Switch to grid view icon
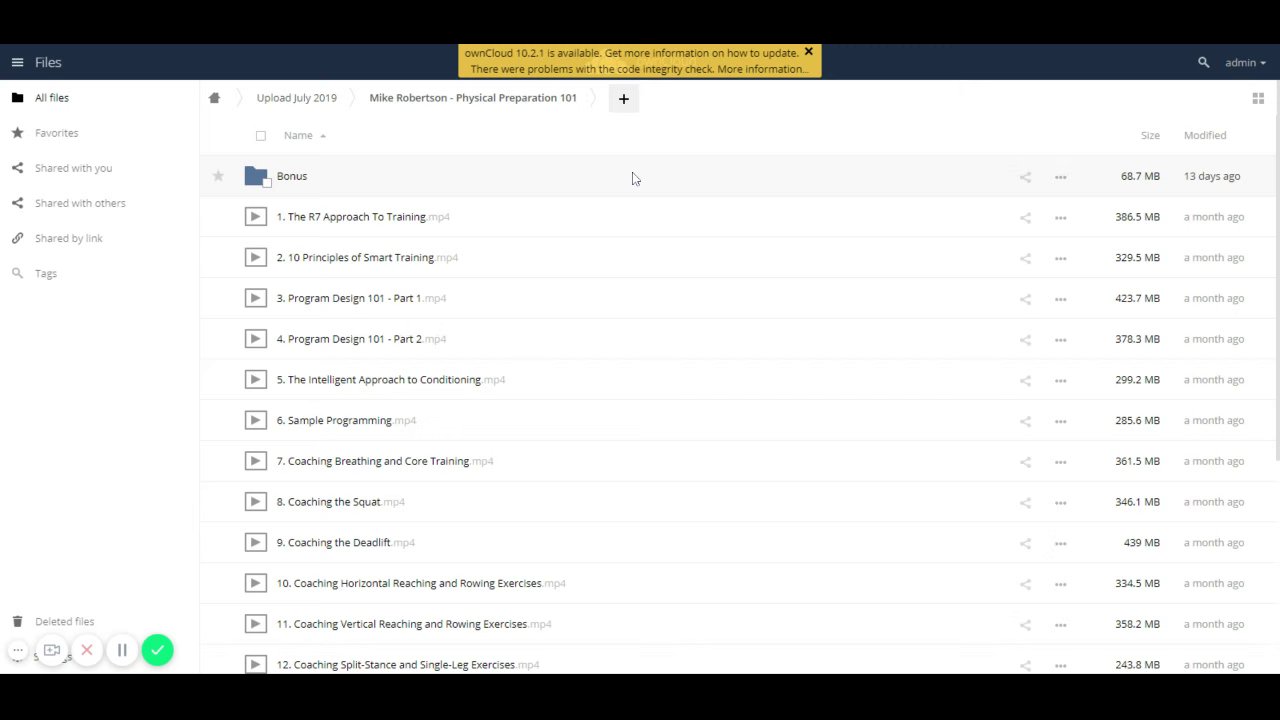The width and height of the screenshot is (1280, 720). 1258,98
